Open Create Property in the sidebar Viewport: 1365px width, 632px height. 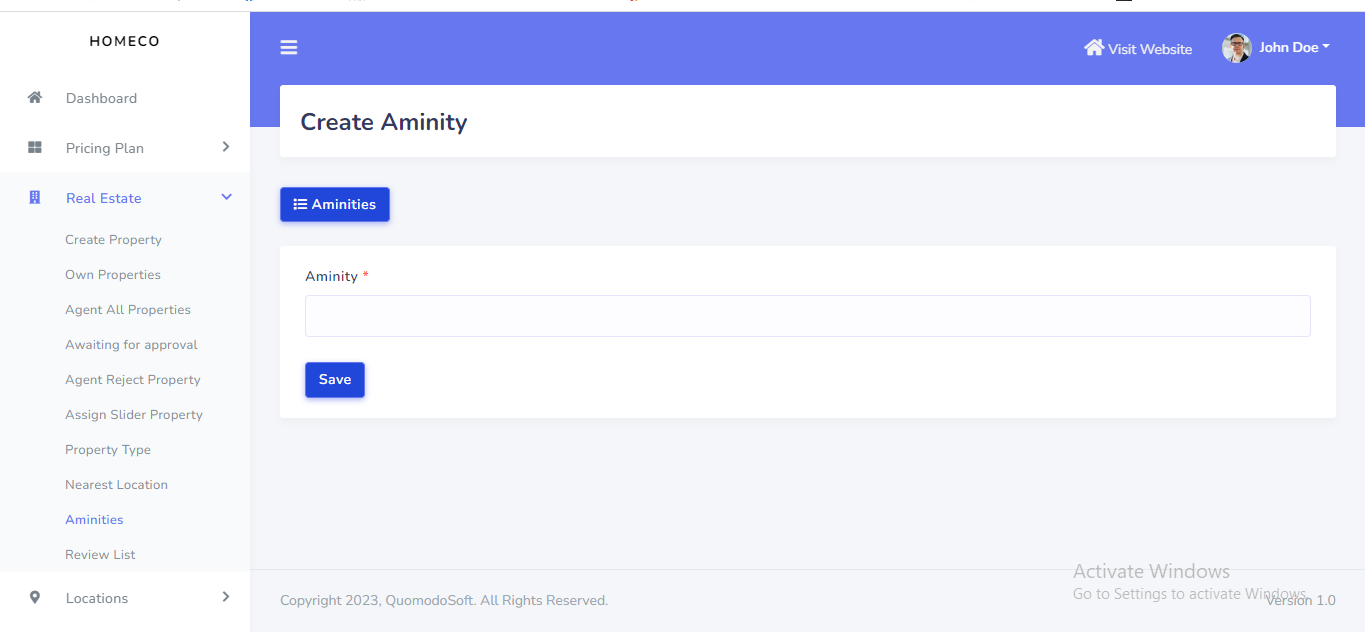[x=113, y=240]
